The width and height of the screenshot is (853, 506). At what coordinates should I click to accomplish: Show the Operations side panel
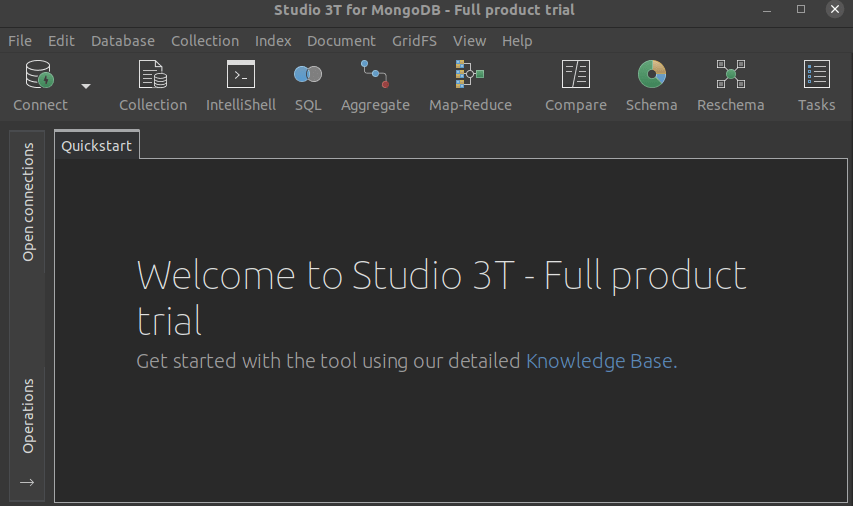pyautogui.click(x=28, y=416)
